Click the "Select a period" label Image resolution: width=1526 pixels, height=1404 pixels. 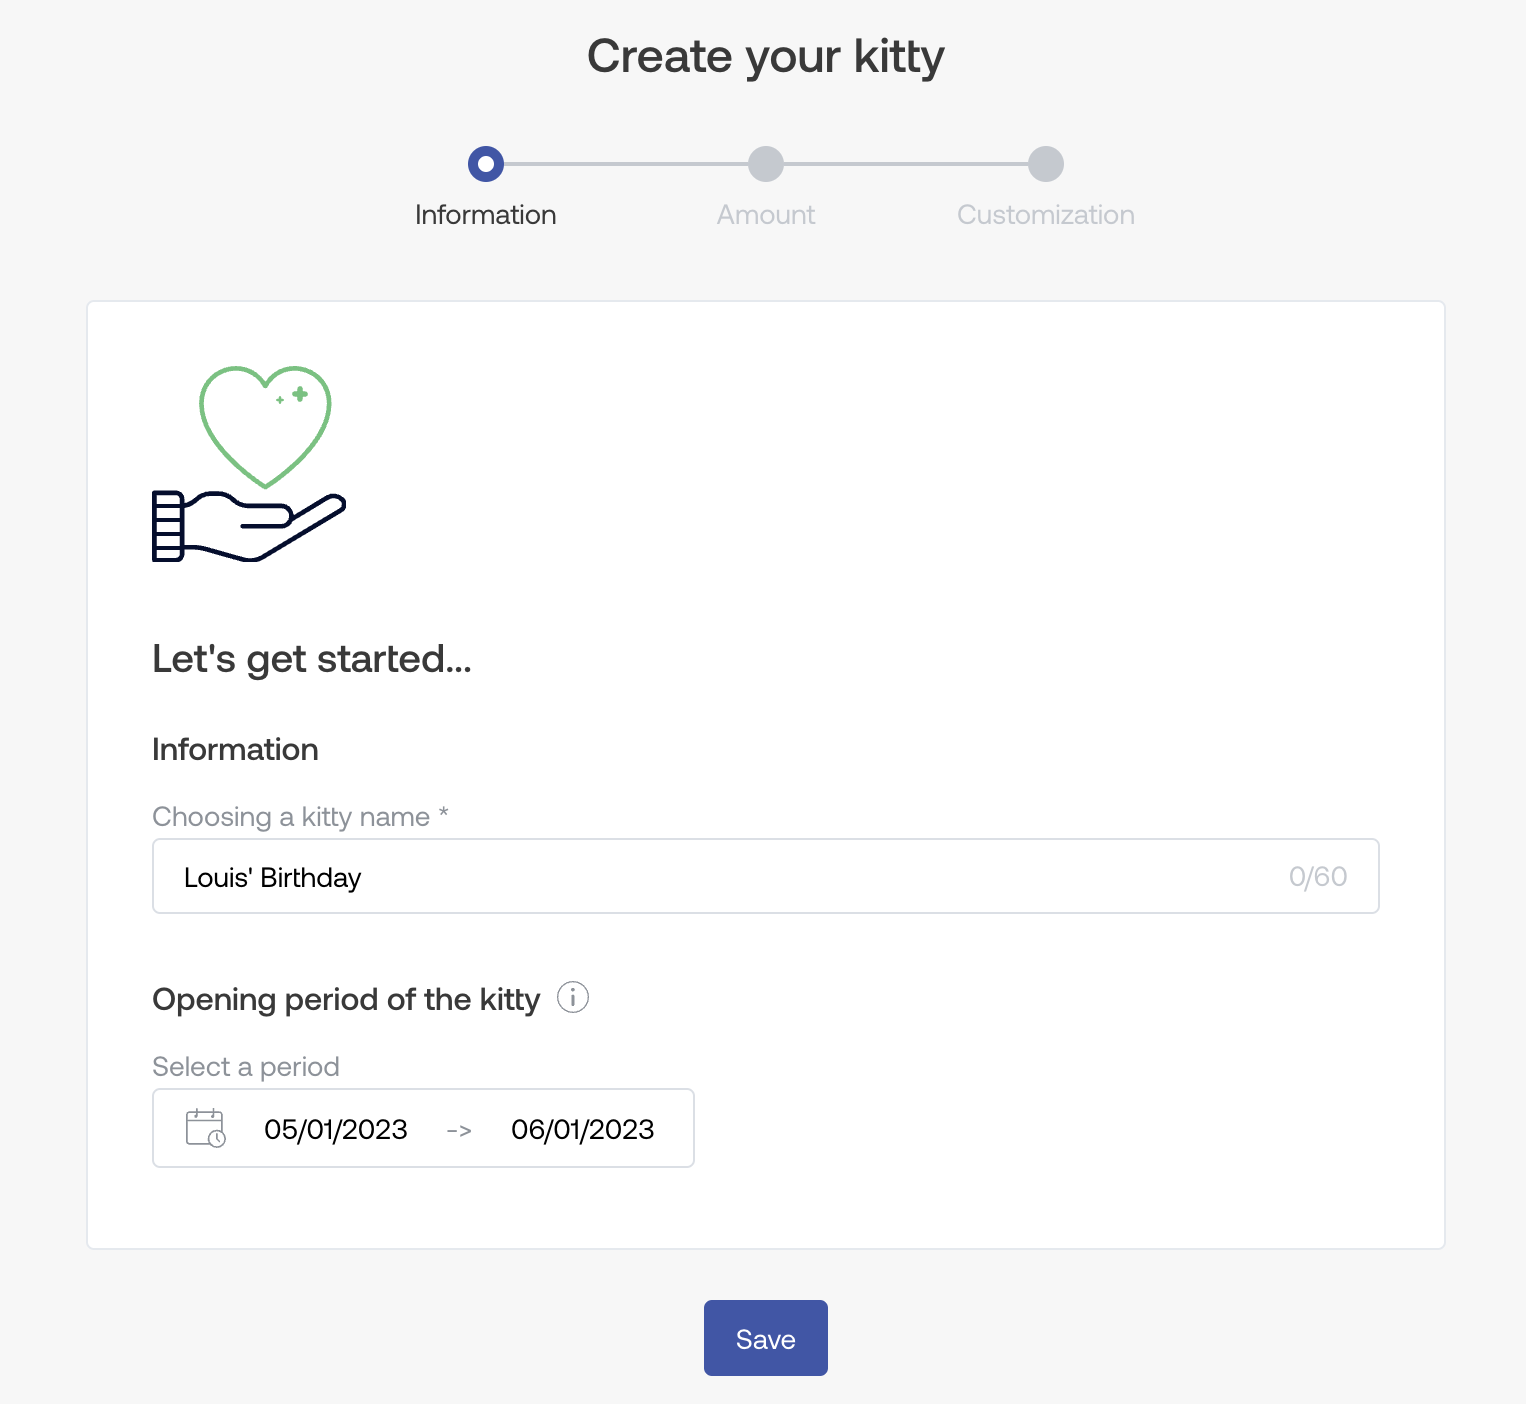pyautogui.click(x=246, y=1067)
